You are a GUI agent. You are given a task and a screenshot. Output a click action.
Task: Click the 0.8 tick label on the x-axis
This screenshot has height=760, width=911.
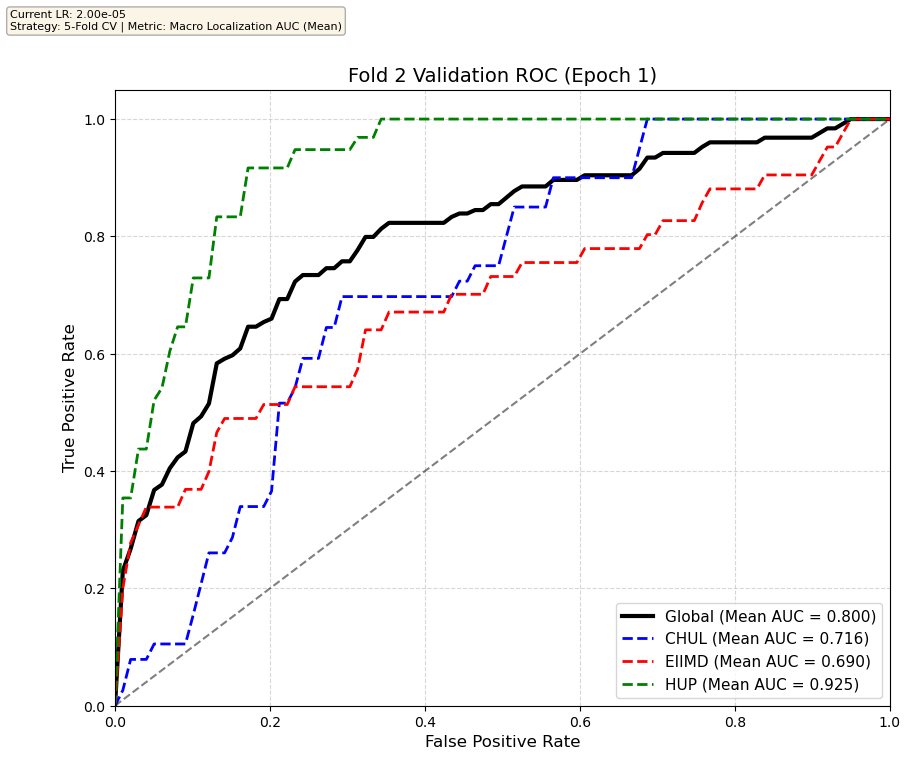735,720
